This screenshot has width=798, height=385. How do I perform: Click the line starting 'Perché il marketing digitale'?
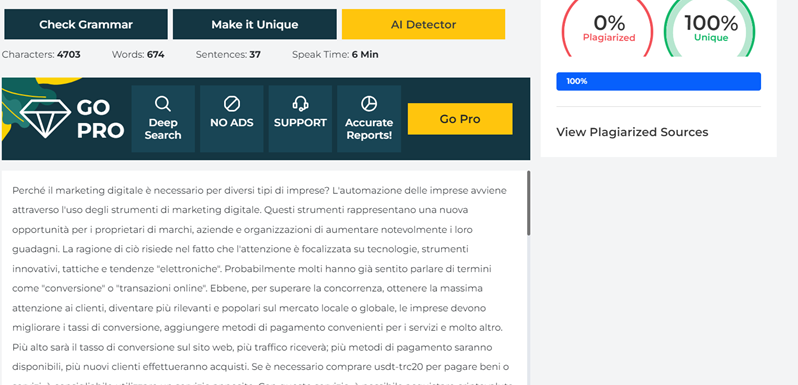(260, 190)
